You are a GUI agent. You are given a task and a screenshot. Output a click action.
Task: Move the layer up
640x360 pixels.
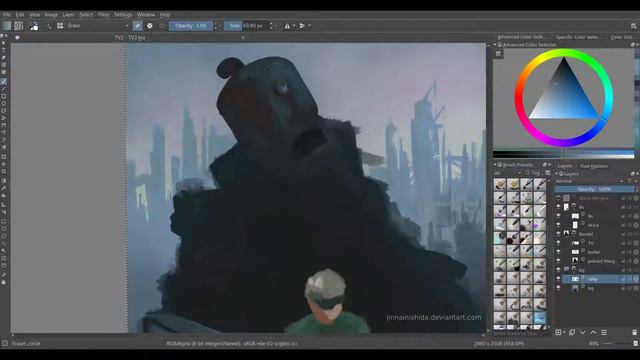[593, 332]
